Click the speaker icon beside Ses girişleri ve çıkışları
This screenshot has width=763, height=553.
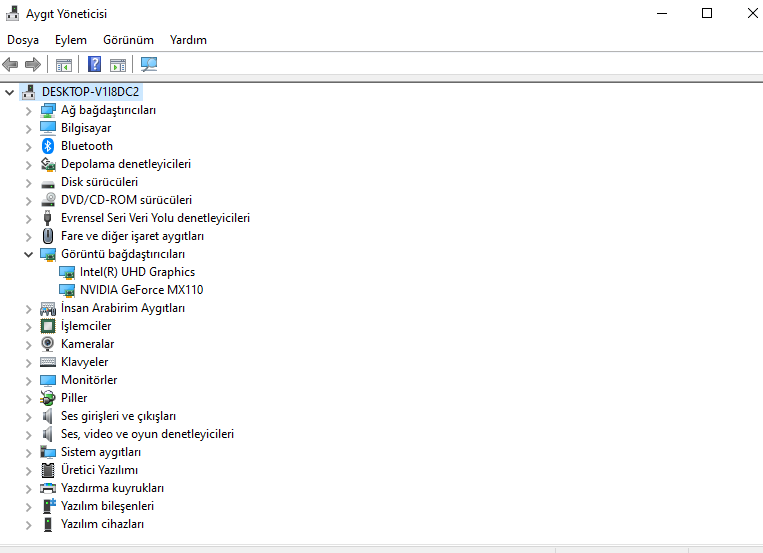(48, 416)
